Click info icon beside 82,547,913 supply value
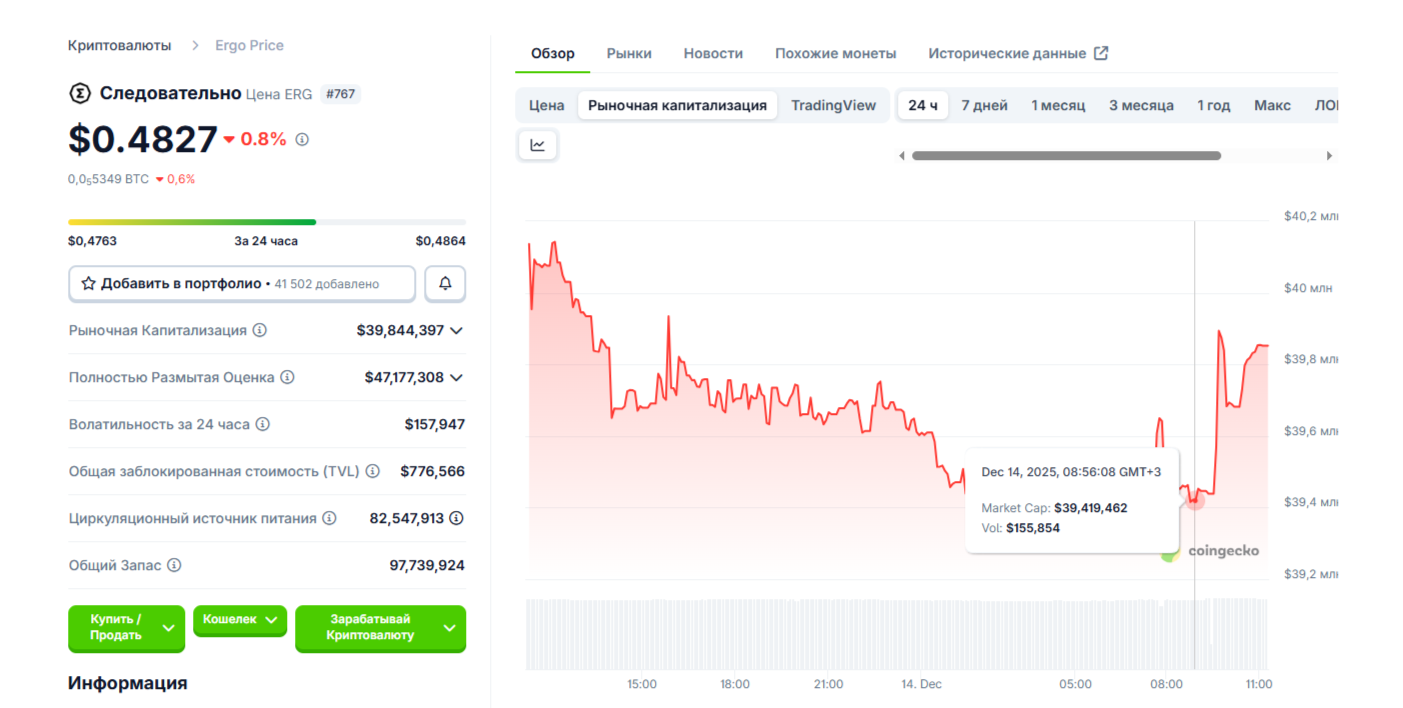The height and width of the screenshot is (708, 1403). pyautogui.click(x=456, y=518)
